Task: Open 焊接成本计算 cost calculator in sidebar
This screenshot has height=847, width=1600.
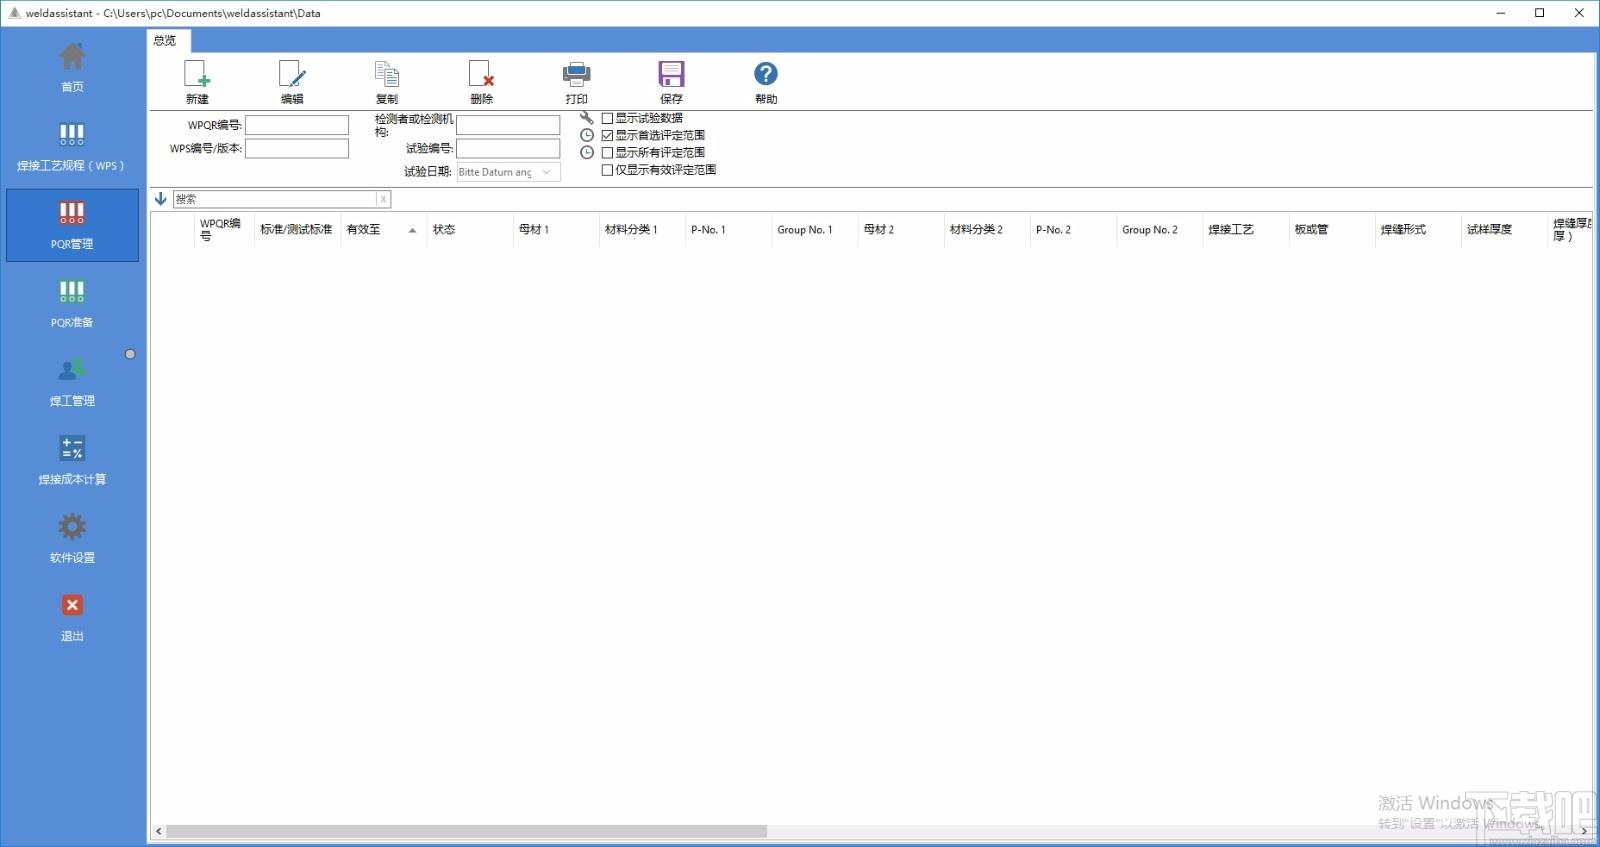Action: pyautogui.click(x=72, y=460)
